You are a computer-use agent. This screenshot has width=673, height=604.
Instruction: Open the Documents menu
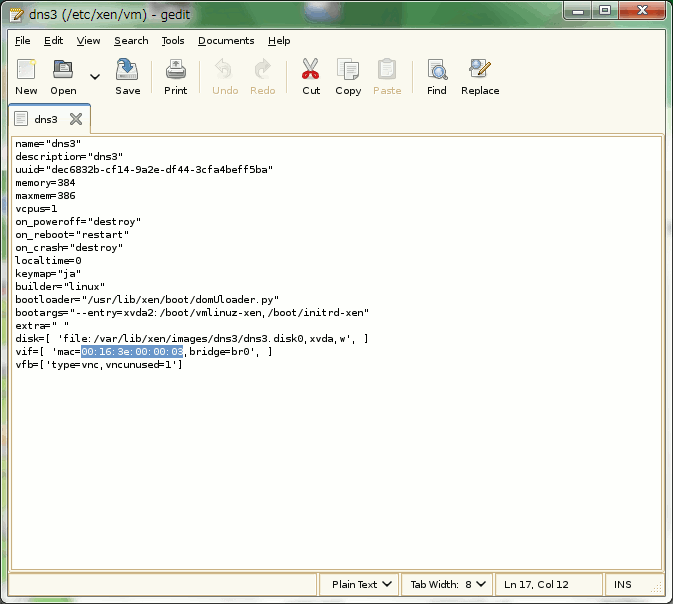pos(226,40)
